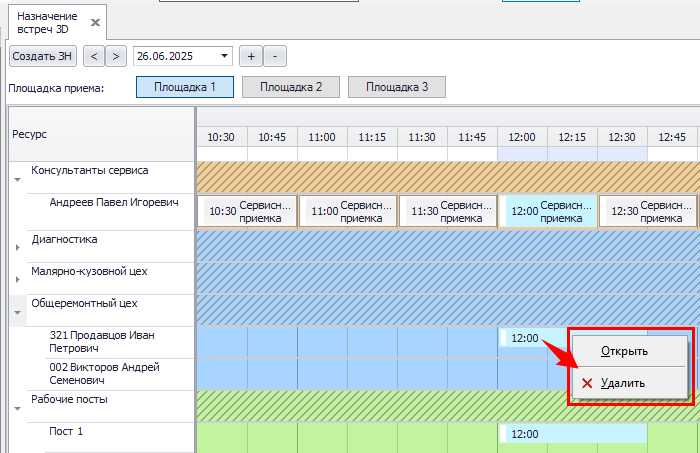Select the 12:00 appointment on Пост 1

tap(540, 434)
